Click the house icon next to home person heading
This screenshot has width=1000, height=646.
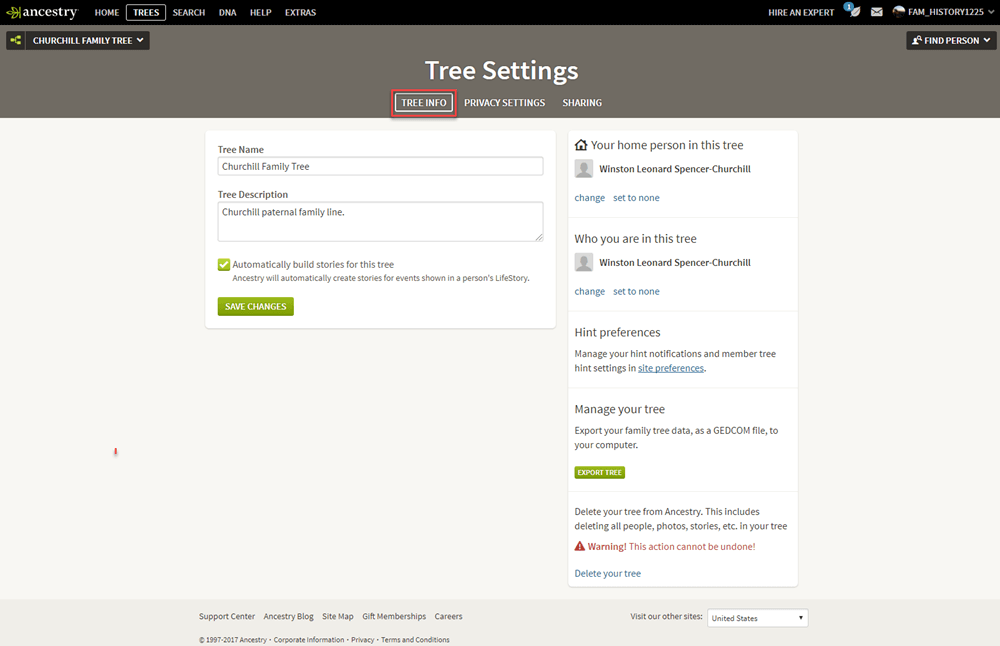pyautogui.click(x=581, y=145)
